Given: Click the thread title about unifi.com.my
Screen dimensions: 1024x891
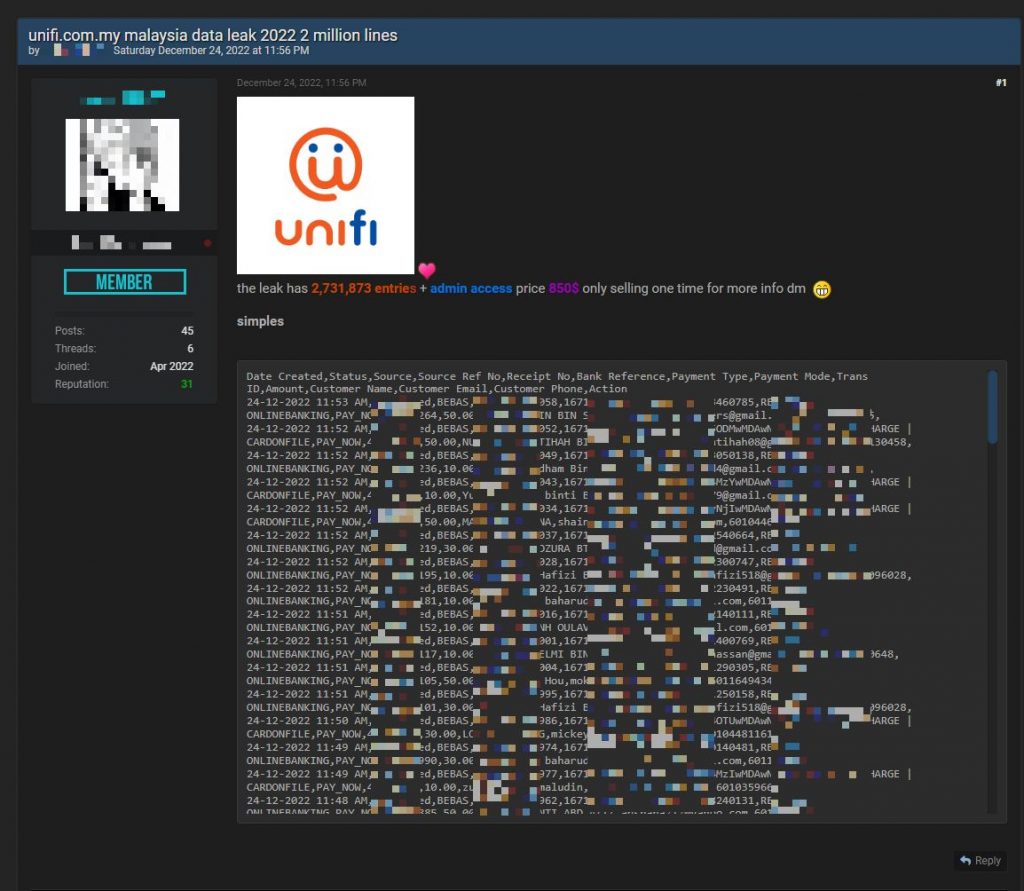Looking at the screenshot, I should point(213,35).
